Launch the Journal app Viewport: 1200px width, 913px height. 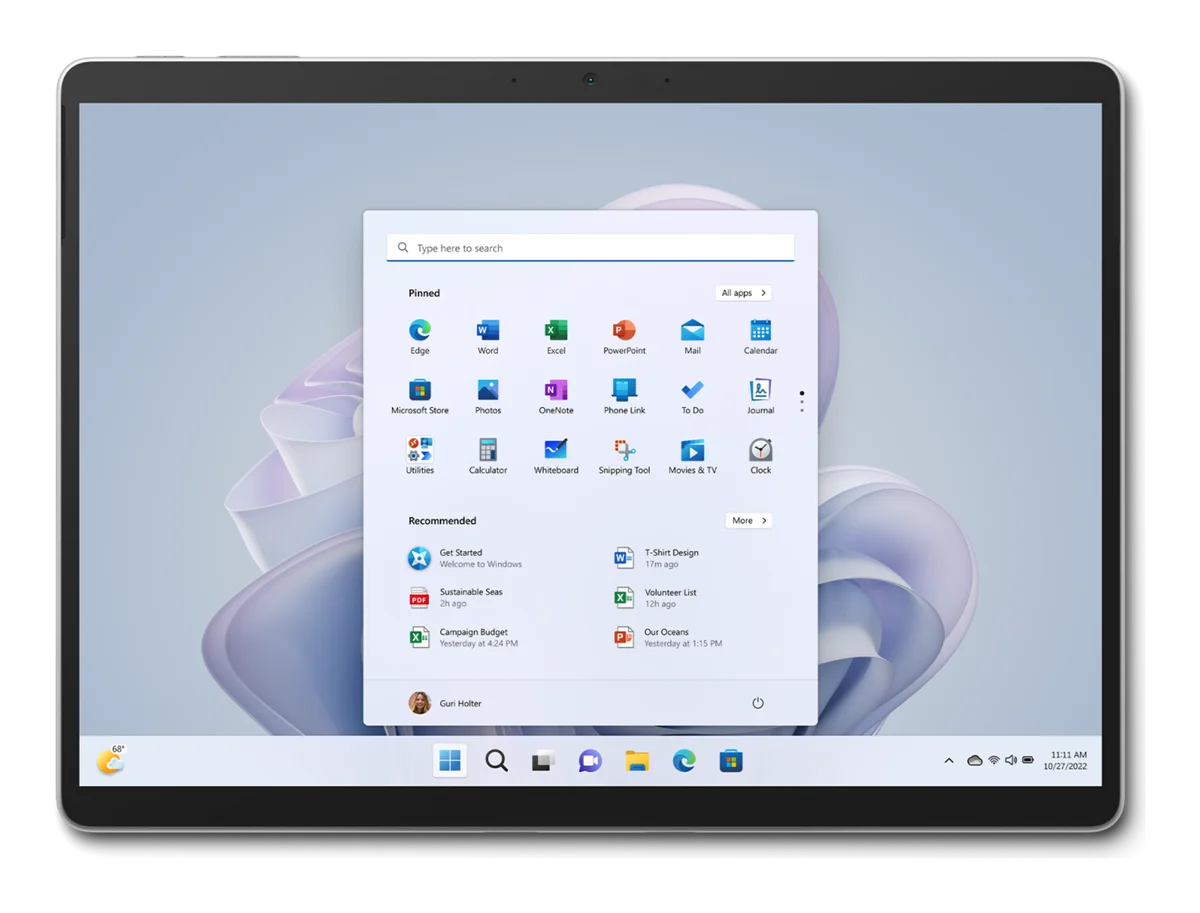tap(761, 396)
